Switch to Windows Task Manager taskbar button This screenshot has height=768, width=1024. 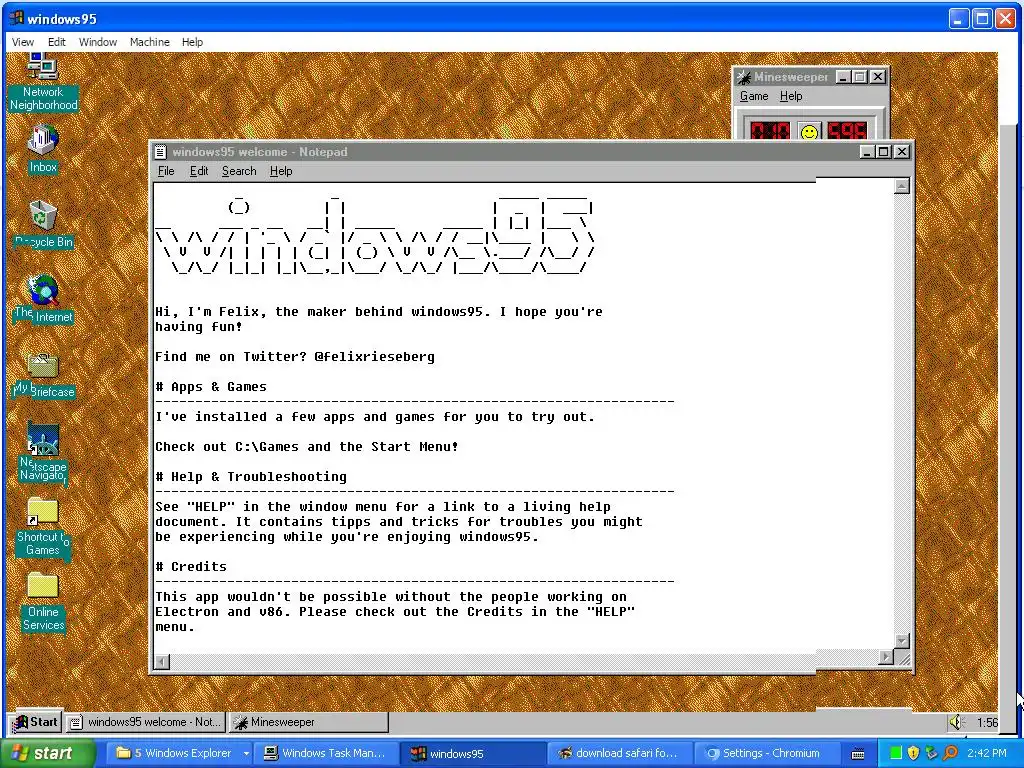point(327,753)
